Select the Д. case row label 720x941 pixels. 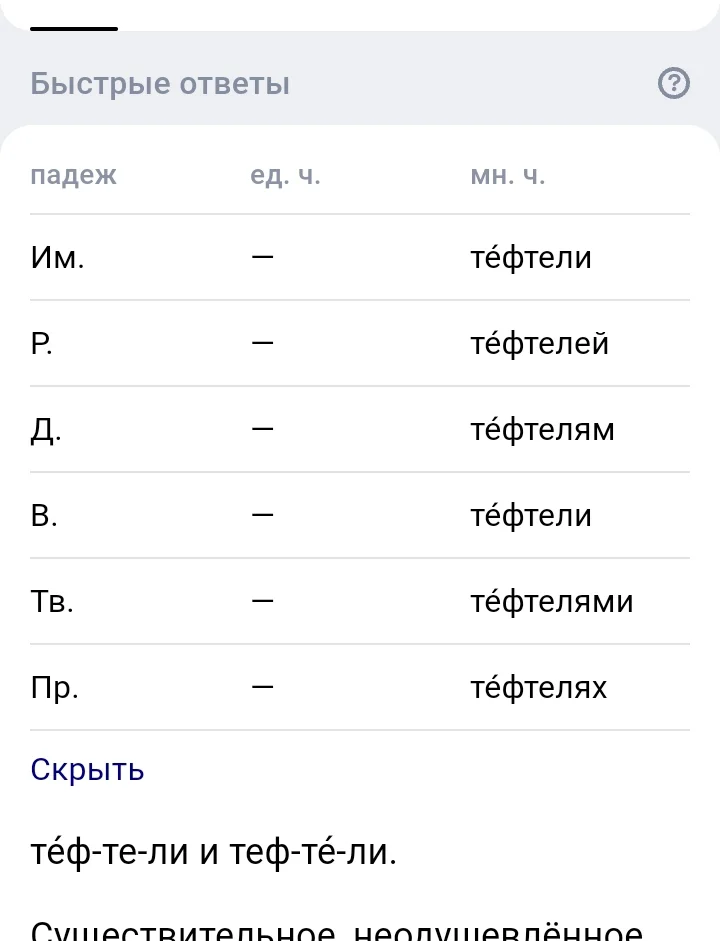pos(46,431)
